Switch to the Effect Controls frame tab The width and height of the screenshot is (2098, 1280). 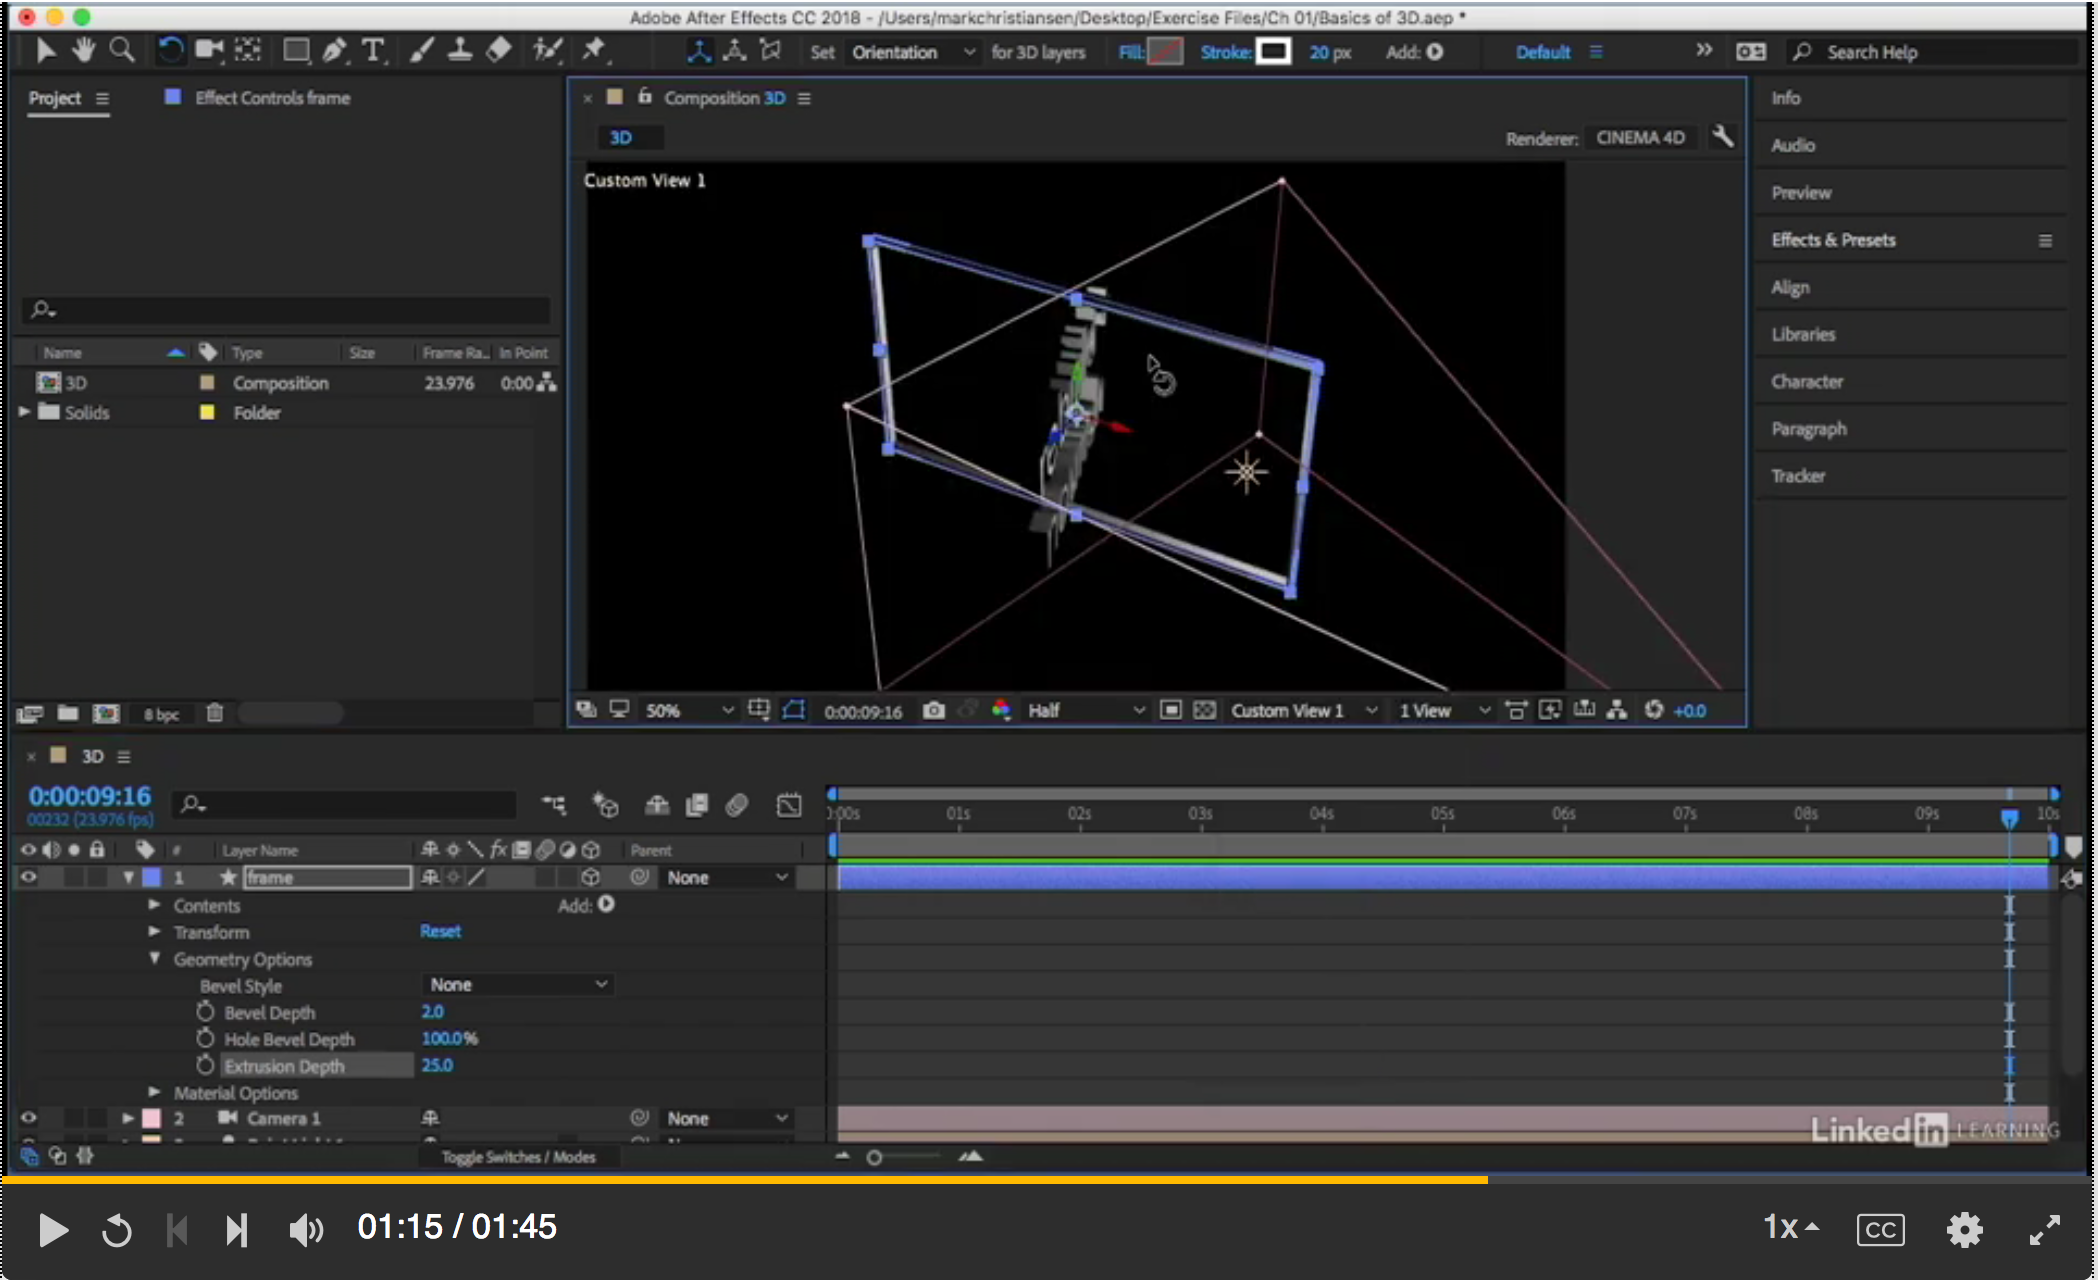coord(272,97)
